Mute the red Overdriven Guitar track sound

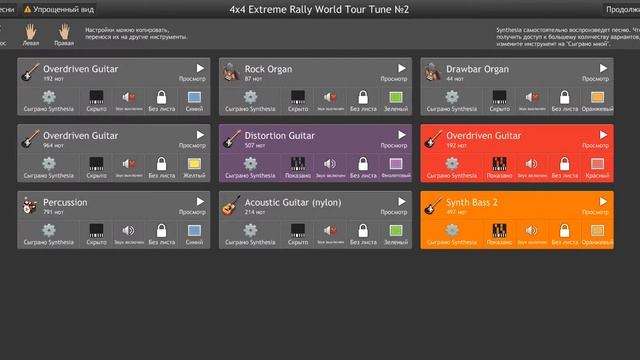532,164
